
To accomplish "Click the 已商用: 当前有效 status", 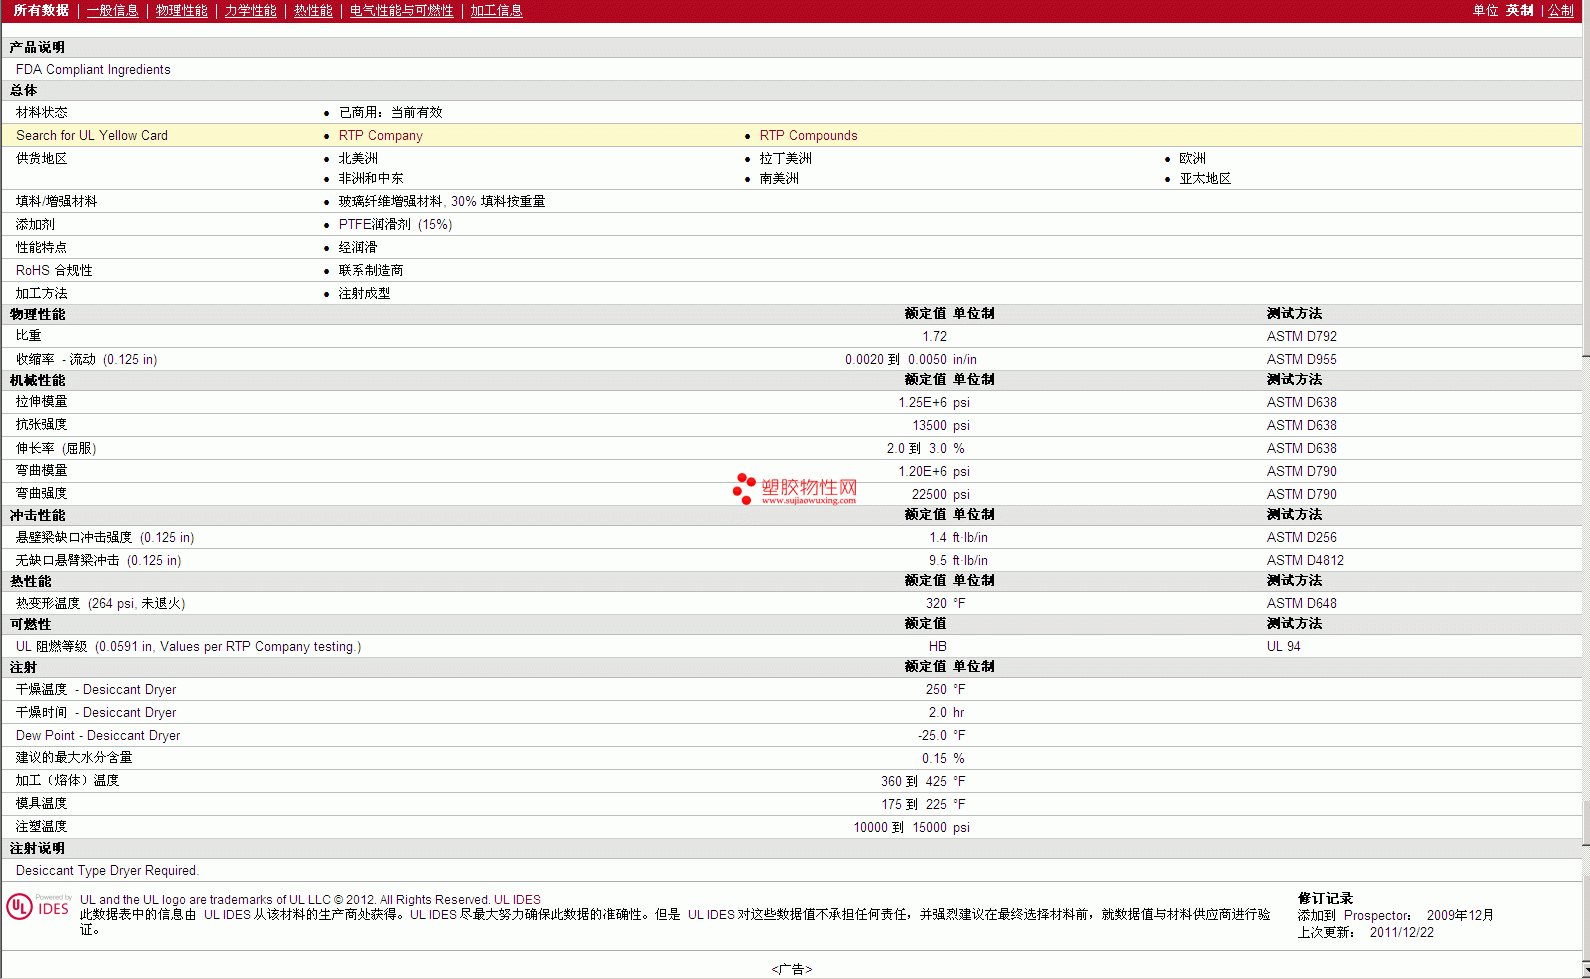I will (x=390, y=112).
